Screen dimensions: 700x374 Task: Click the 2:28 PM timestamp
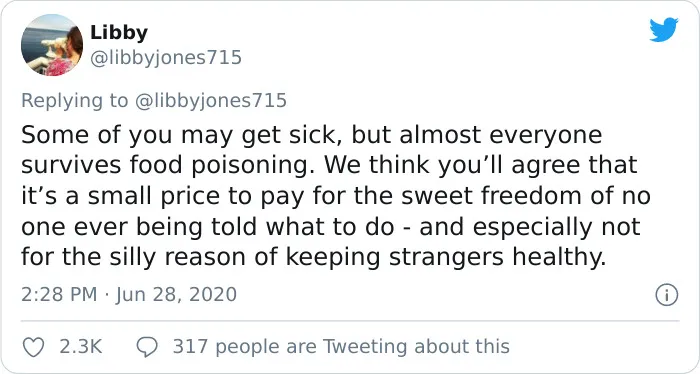tap(59, 295)
